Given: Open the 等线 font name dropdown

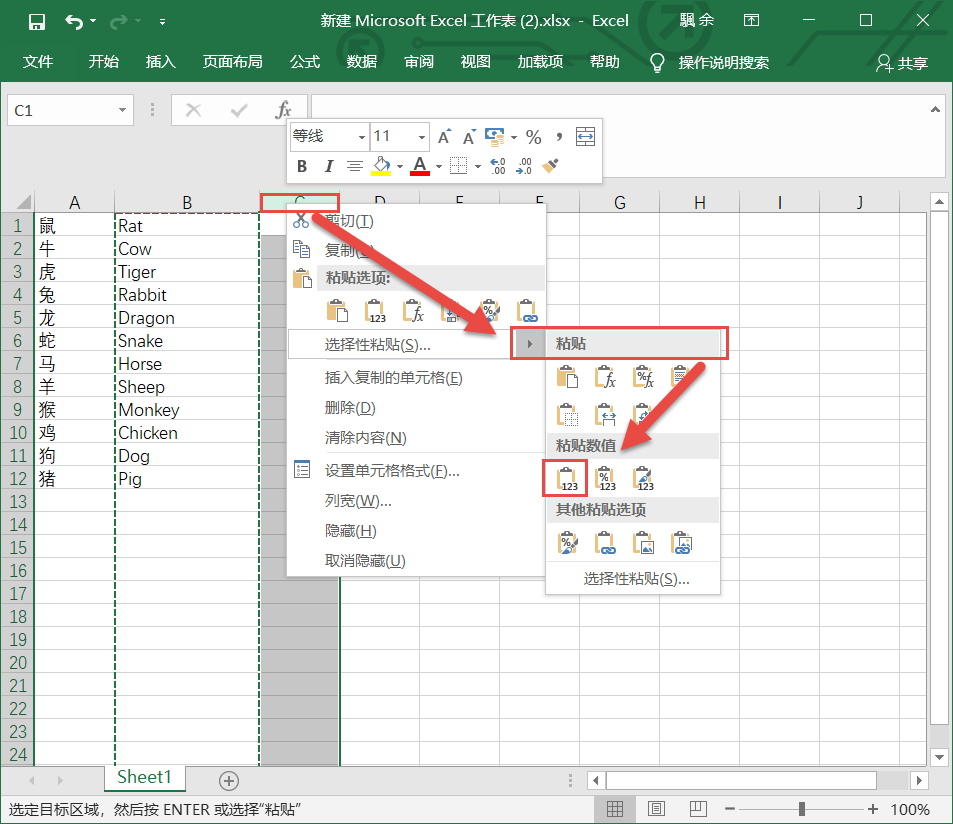Looking at the screenshot, I should (x=360, y=136).
